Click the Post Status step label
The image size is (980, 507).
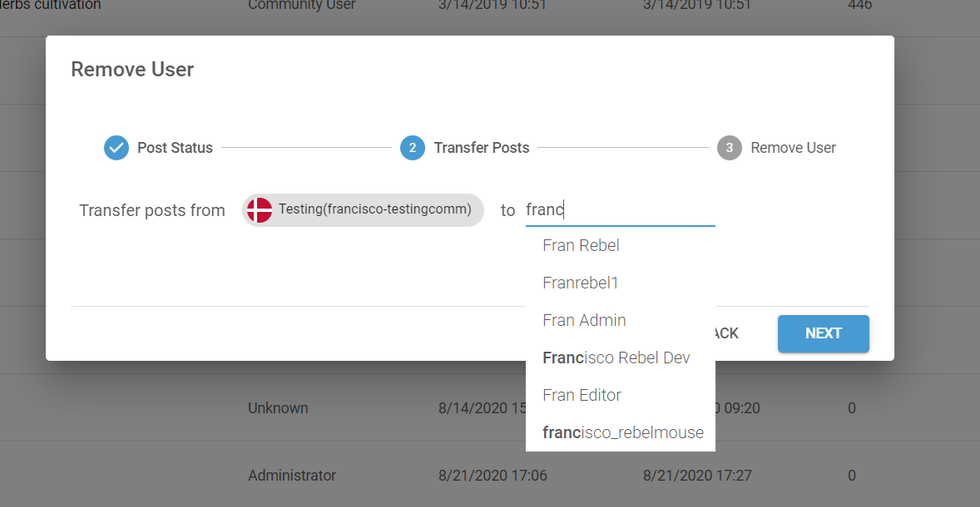click(x=175, y=148)
